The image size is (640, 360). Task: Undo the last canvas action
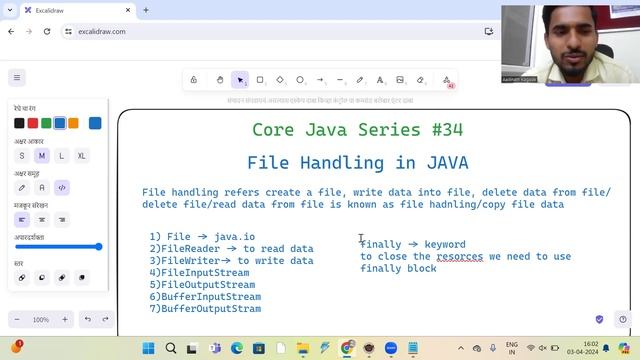pyautogui.click(x=88, y=319)
